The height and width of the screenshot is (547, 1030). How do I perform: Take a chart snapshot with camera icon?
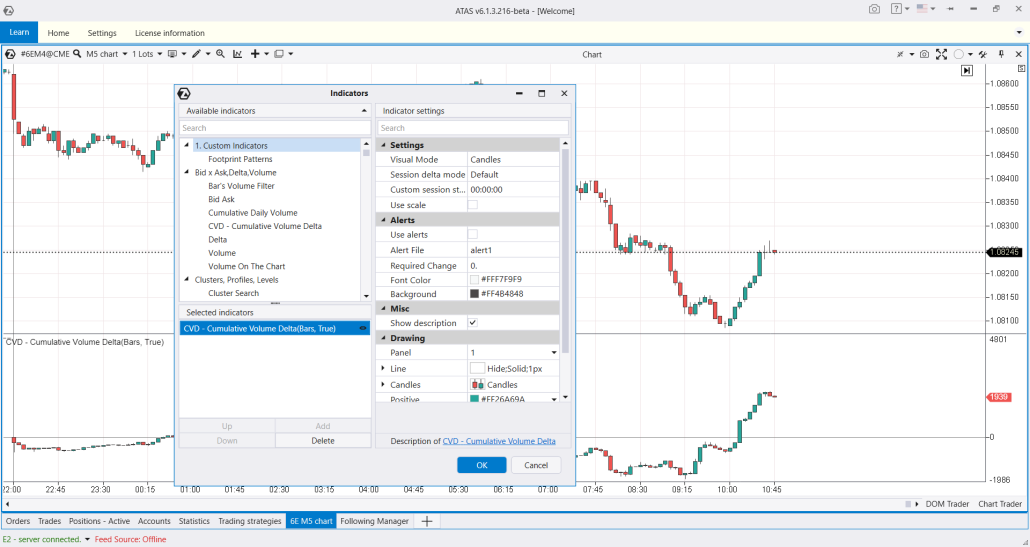pos(924,54)
